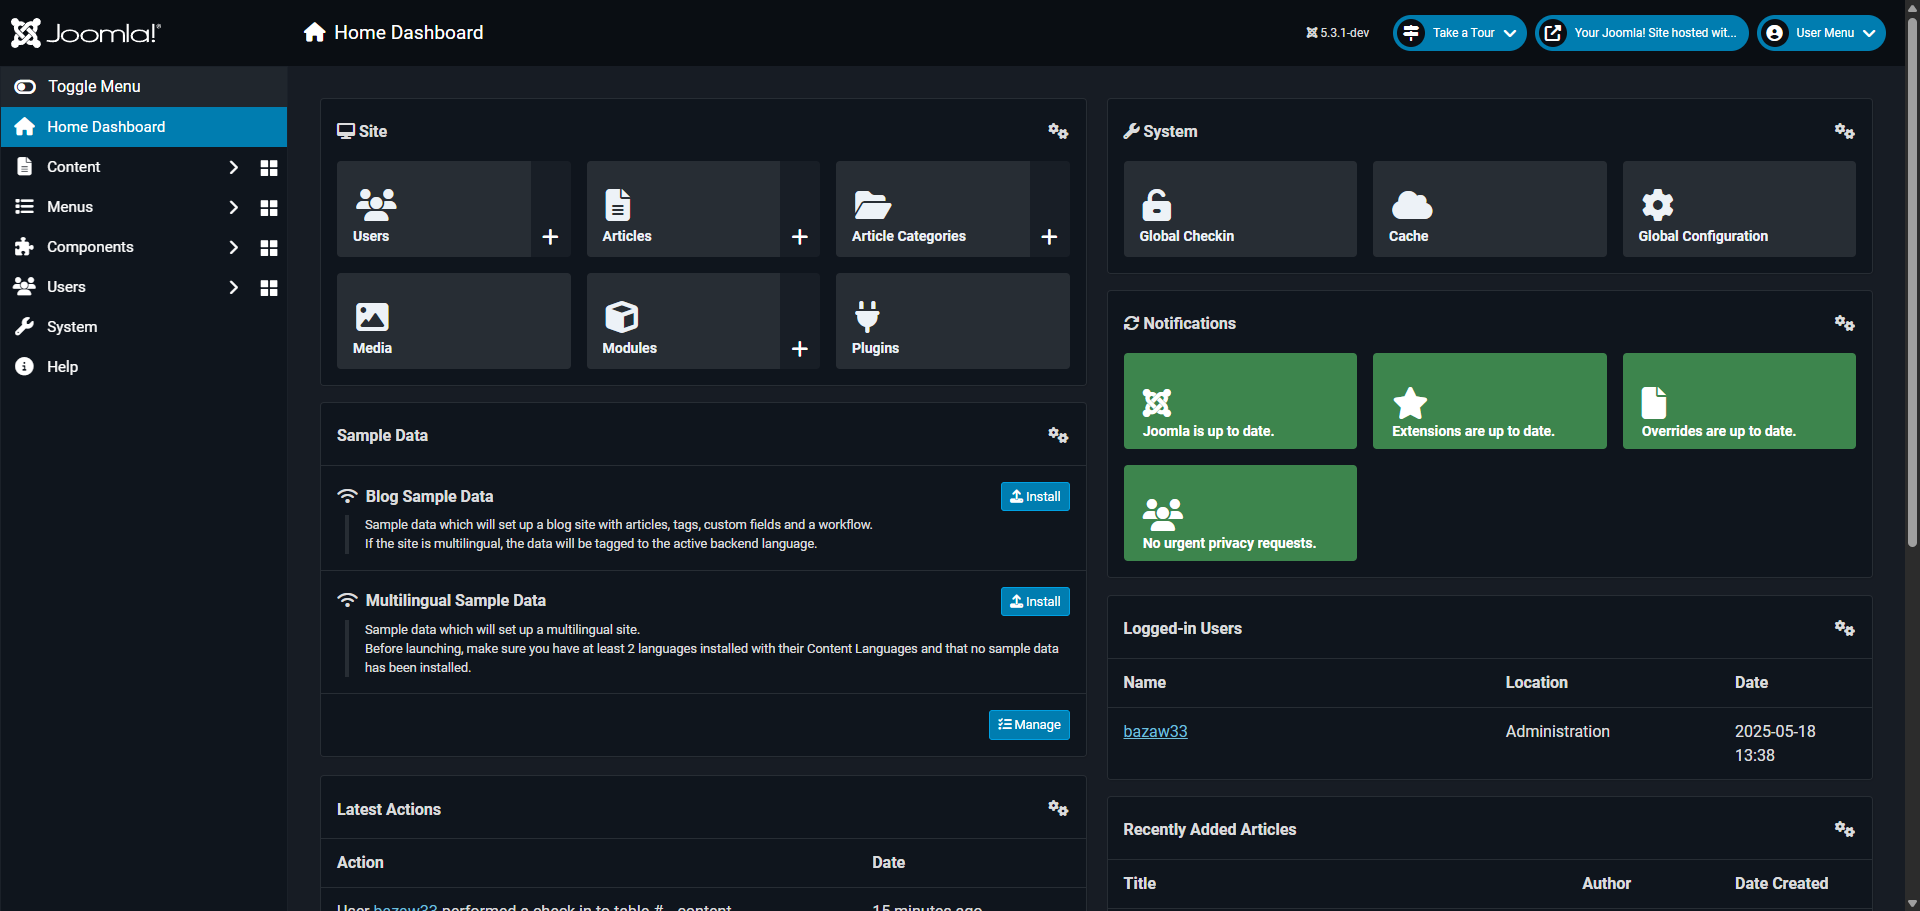
Task: Open Global Checkin via its lock icon
Action: (x=1156, y=203)
